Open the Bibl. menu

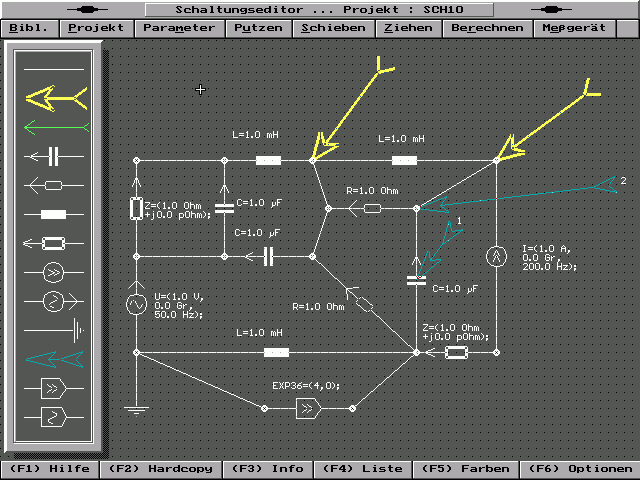click(29, 28)
